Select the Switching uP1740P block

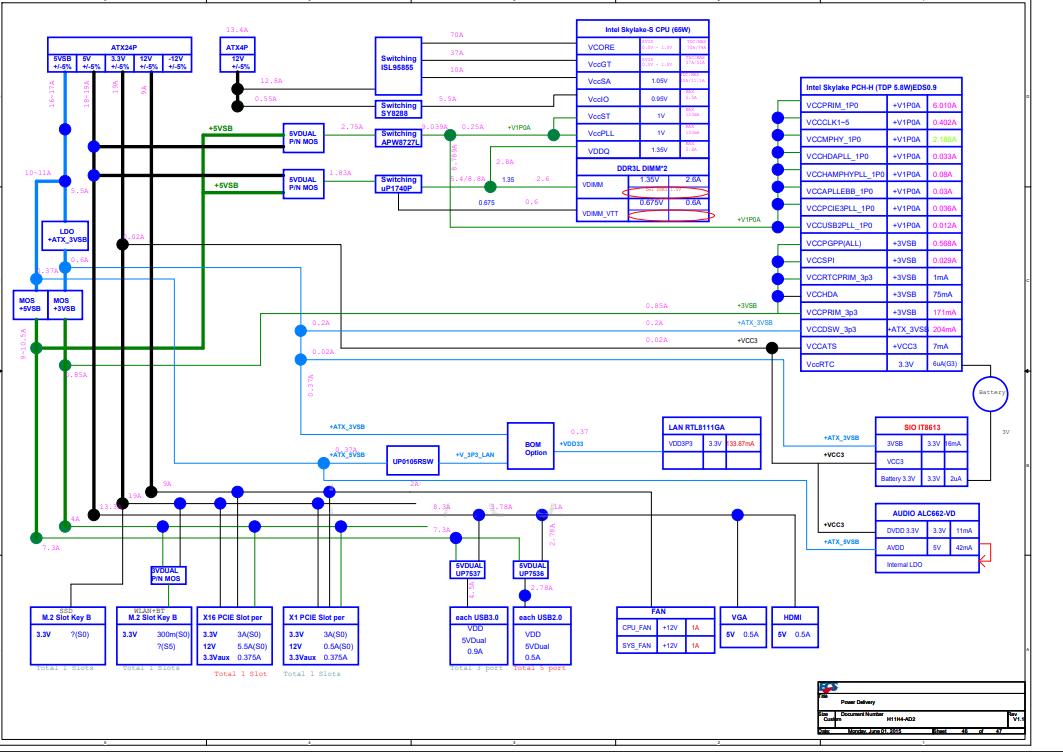coord(398,184)
